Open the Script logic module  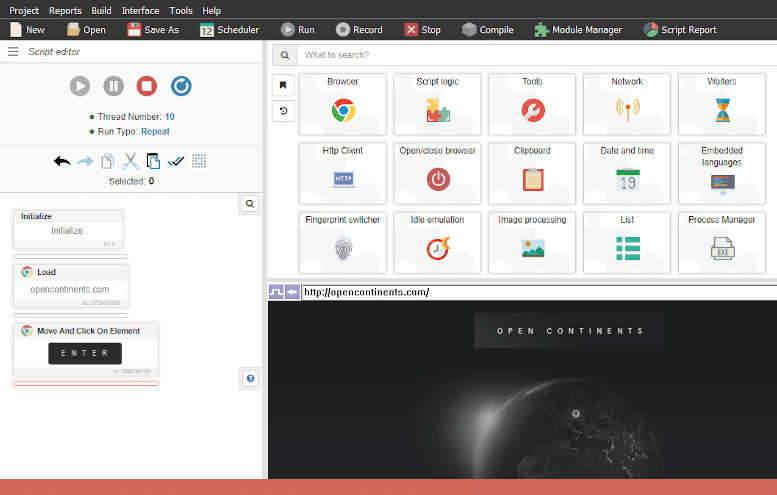pyautogui.click(x=437, y=104)
